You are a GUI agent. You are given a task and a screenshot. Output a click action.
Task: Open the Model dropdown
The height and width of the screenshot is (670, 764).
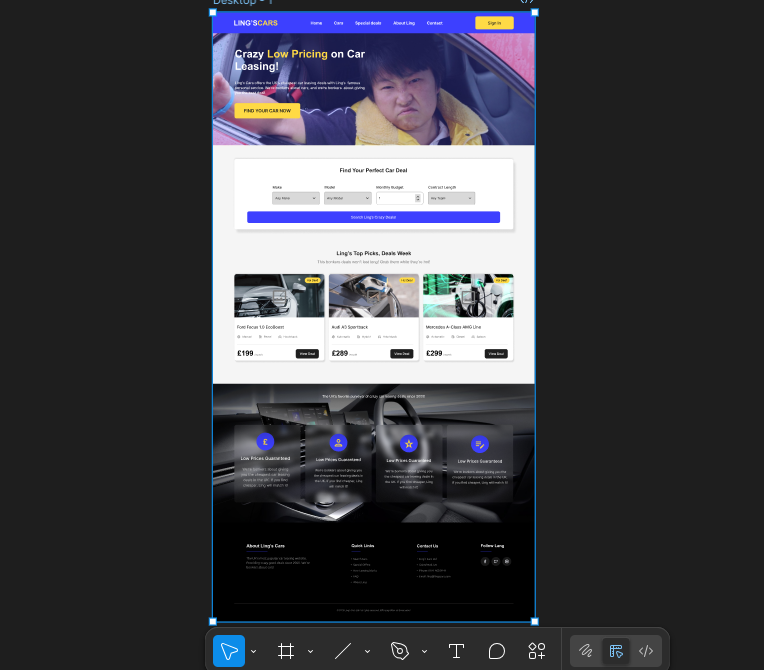[x=348, y=198]
